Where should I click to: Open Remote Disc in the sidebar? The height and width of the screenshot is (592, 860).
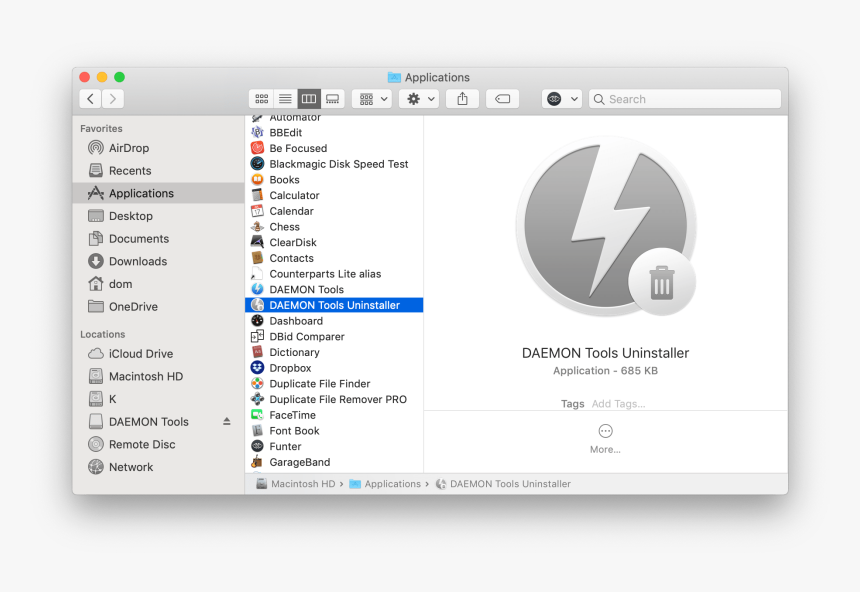tap(158, 444)
